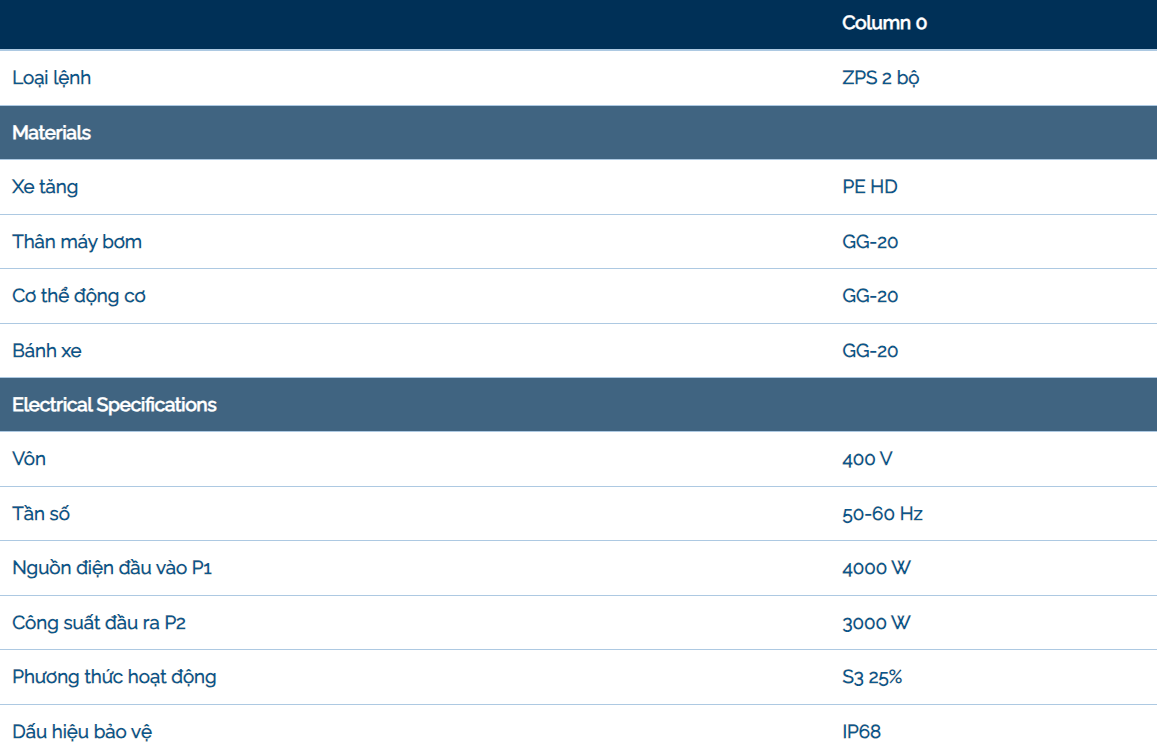The width and height of the screenshot is (1157, 747).
Task: Click the Bánh xe row label
Action: pyautogui.click(x=47, y=351)
